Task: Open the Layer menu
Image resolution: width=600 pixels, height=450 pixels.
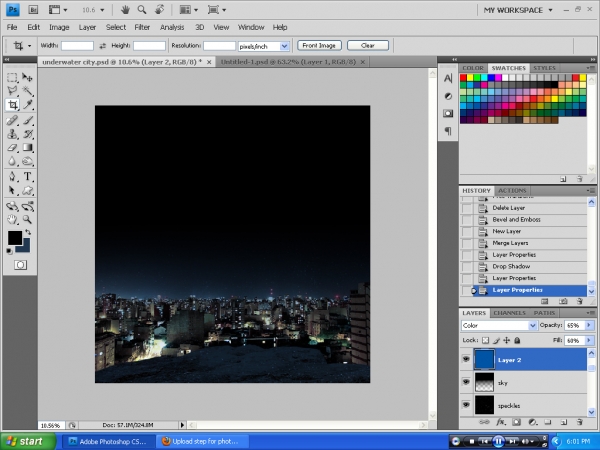Action: pyautogui.click(x=87, y=27)
